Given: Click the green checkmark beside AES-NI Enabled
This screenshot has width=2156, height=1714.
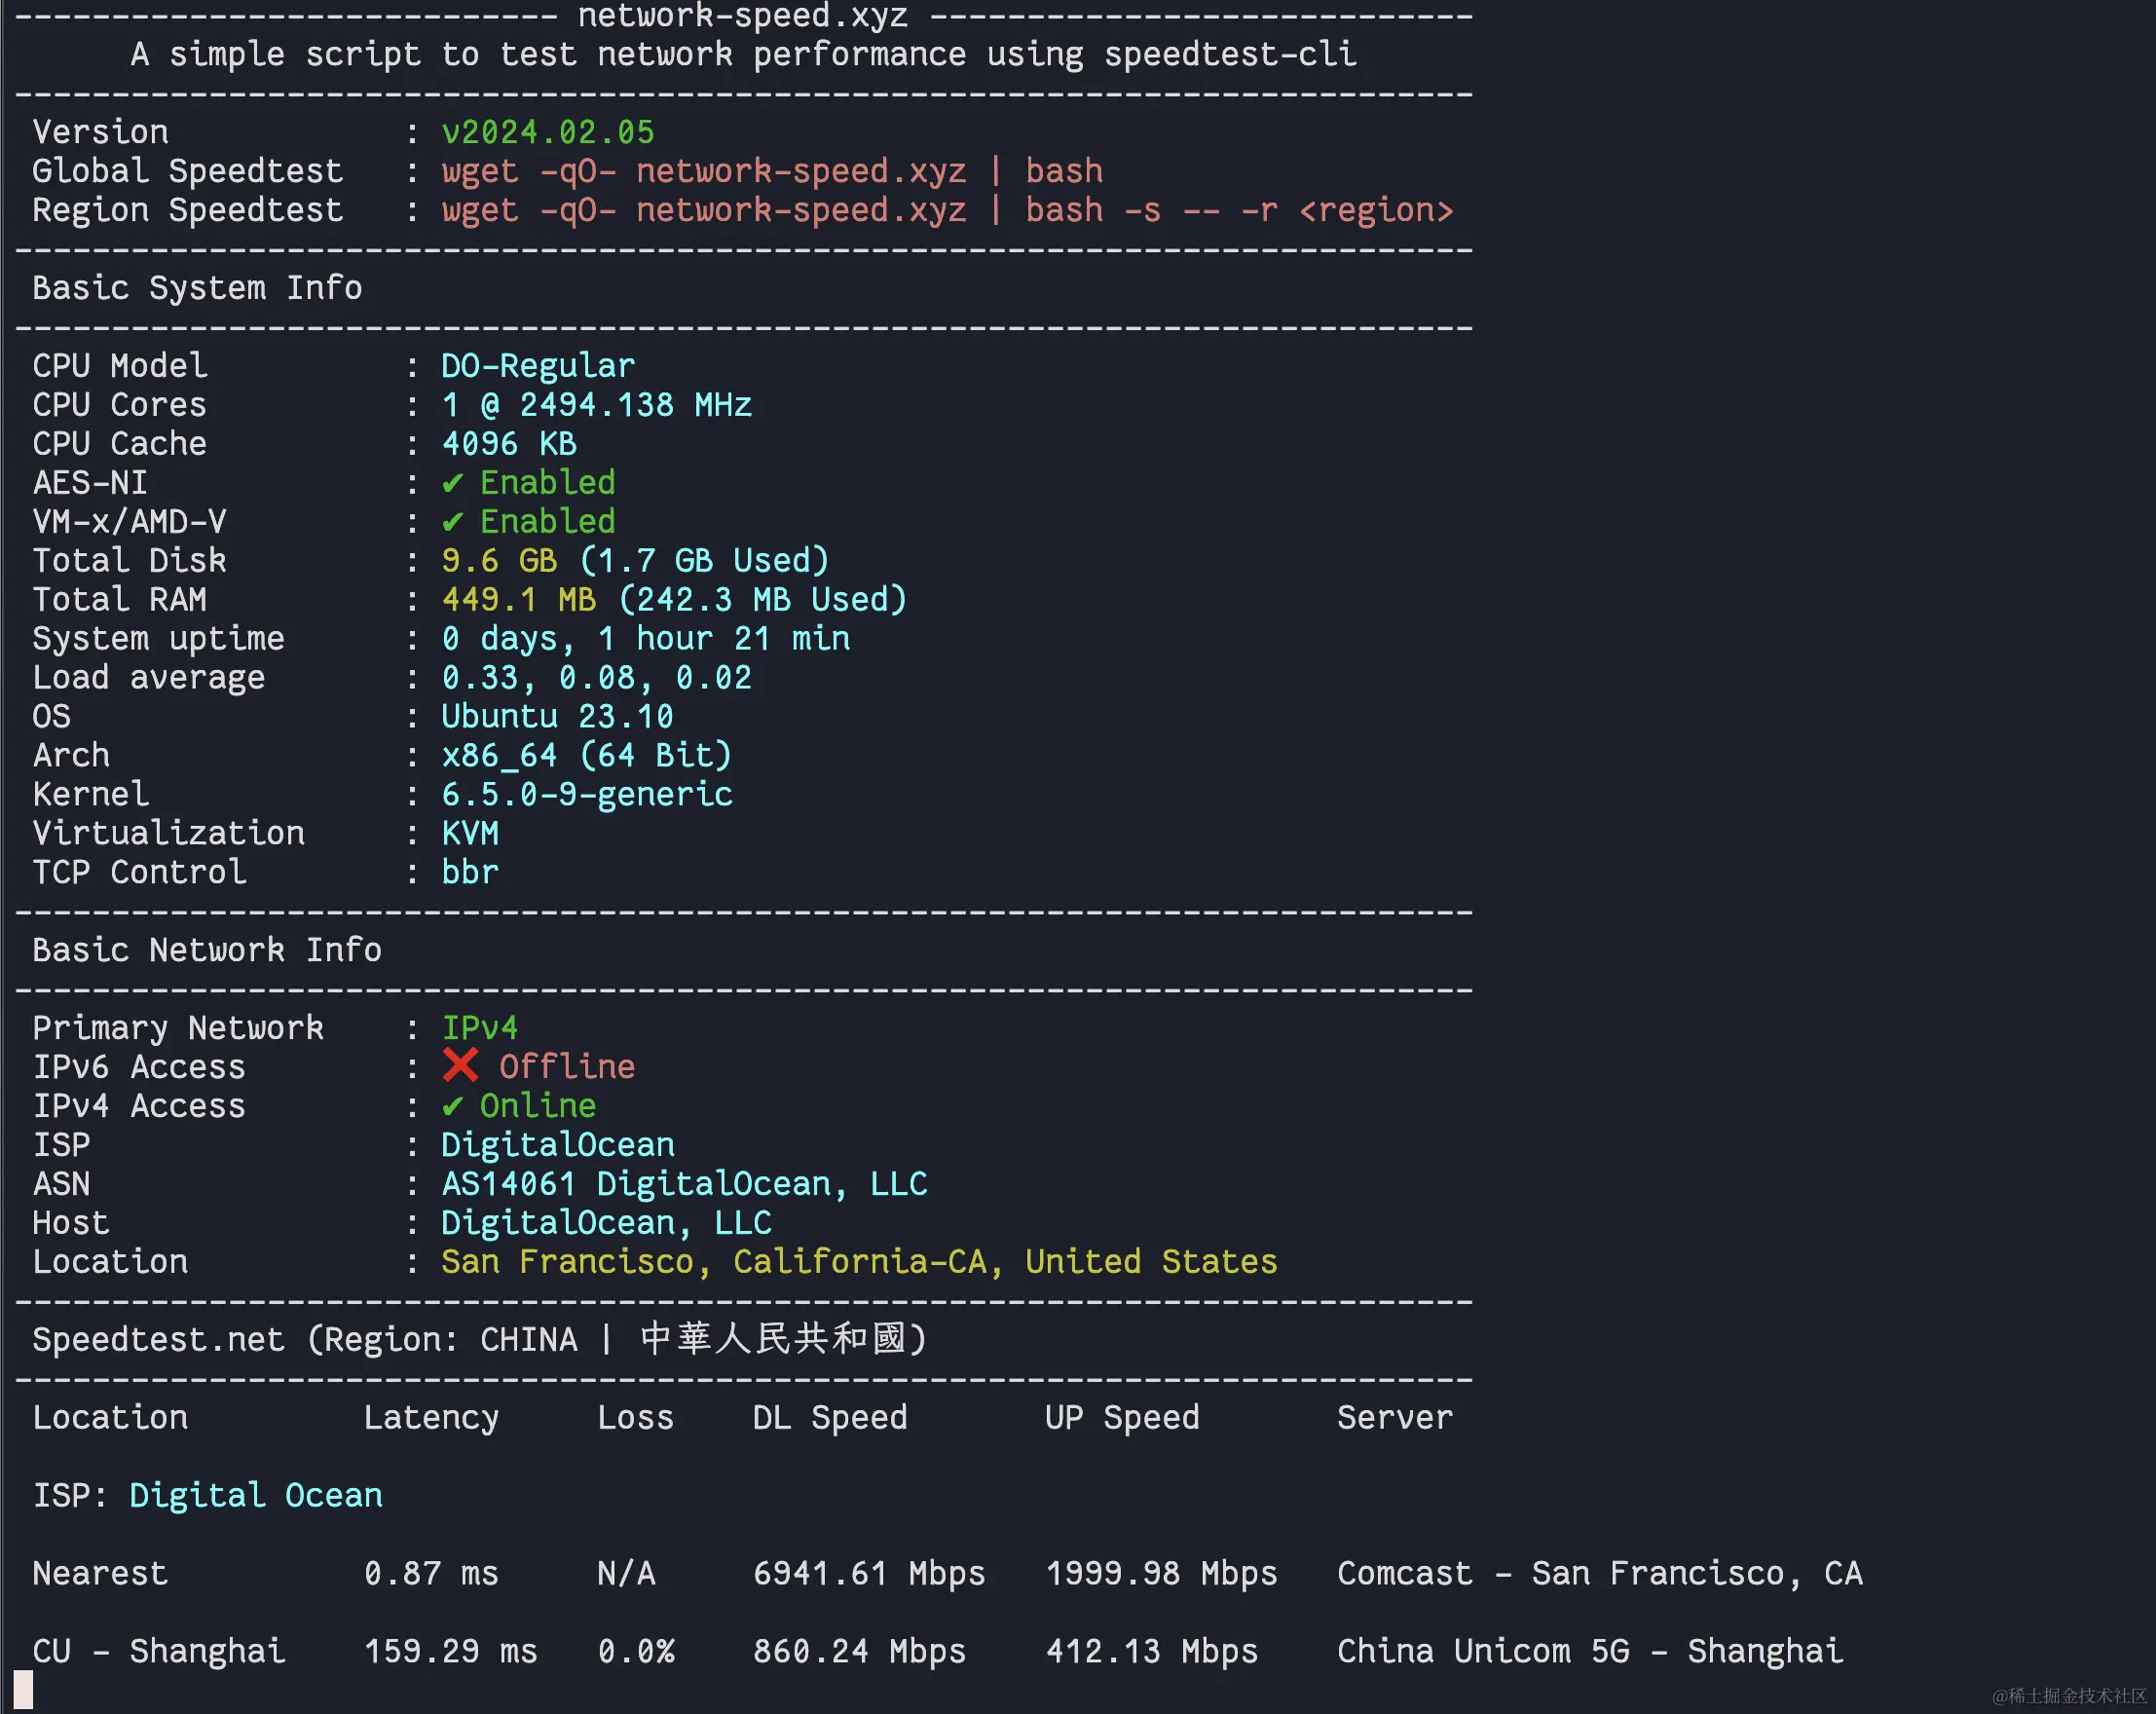Looking at the screenshot, I should (x=452, y=483).
